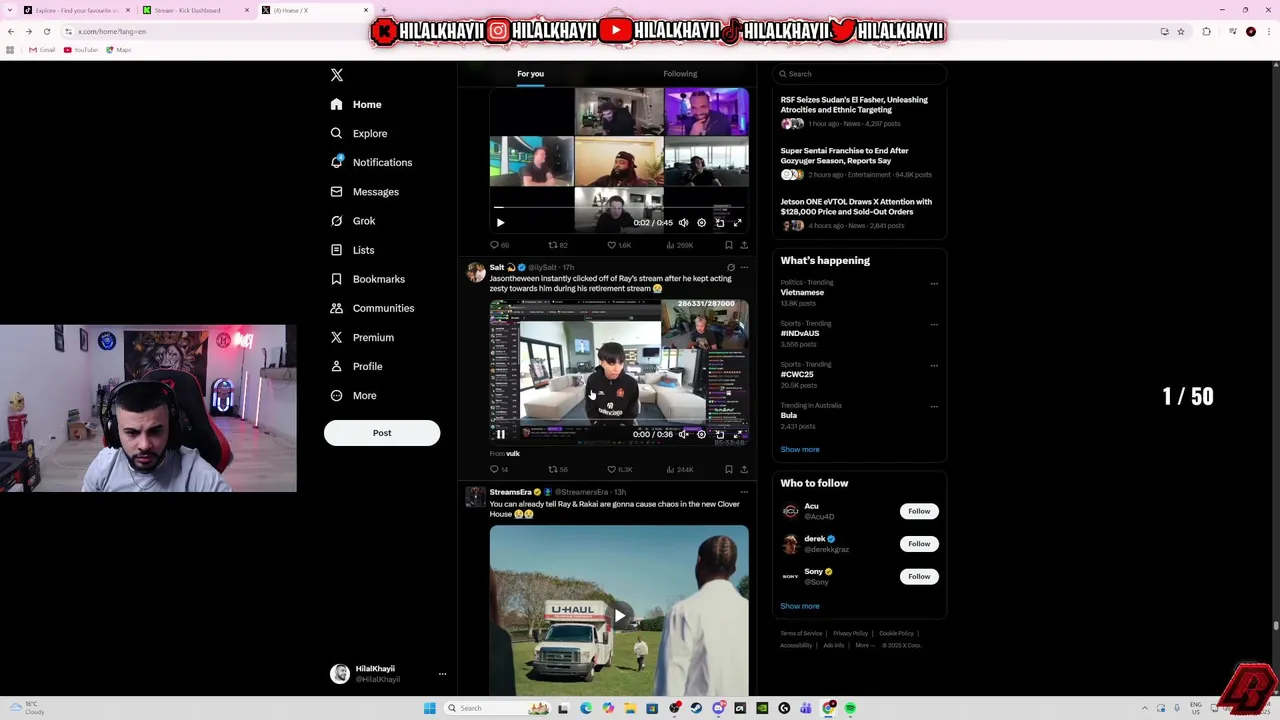Repost Salt's post with 56 reposts
Screen dimensions: 1280x720
click(557, 469)
